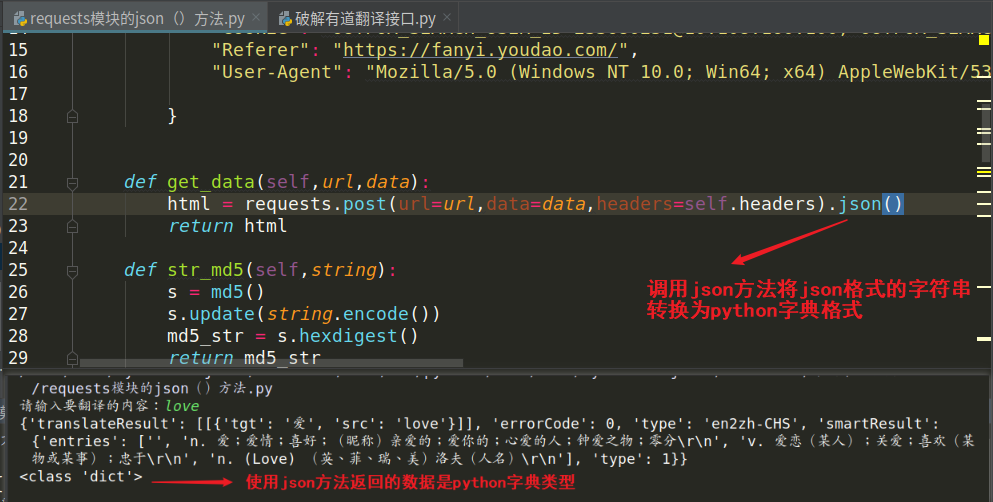
Task: Click the str_md5 function name
Action: pyautogui.click(x=206, y=270)
